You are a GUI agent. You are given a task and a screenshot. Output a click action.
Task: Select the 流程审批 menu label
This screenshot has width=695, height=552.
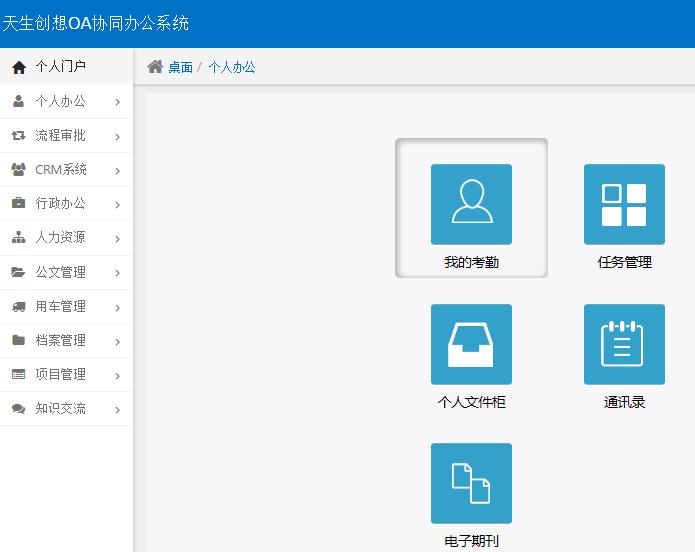point(60,135)
